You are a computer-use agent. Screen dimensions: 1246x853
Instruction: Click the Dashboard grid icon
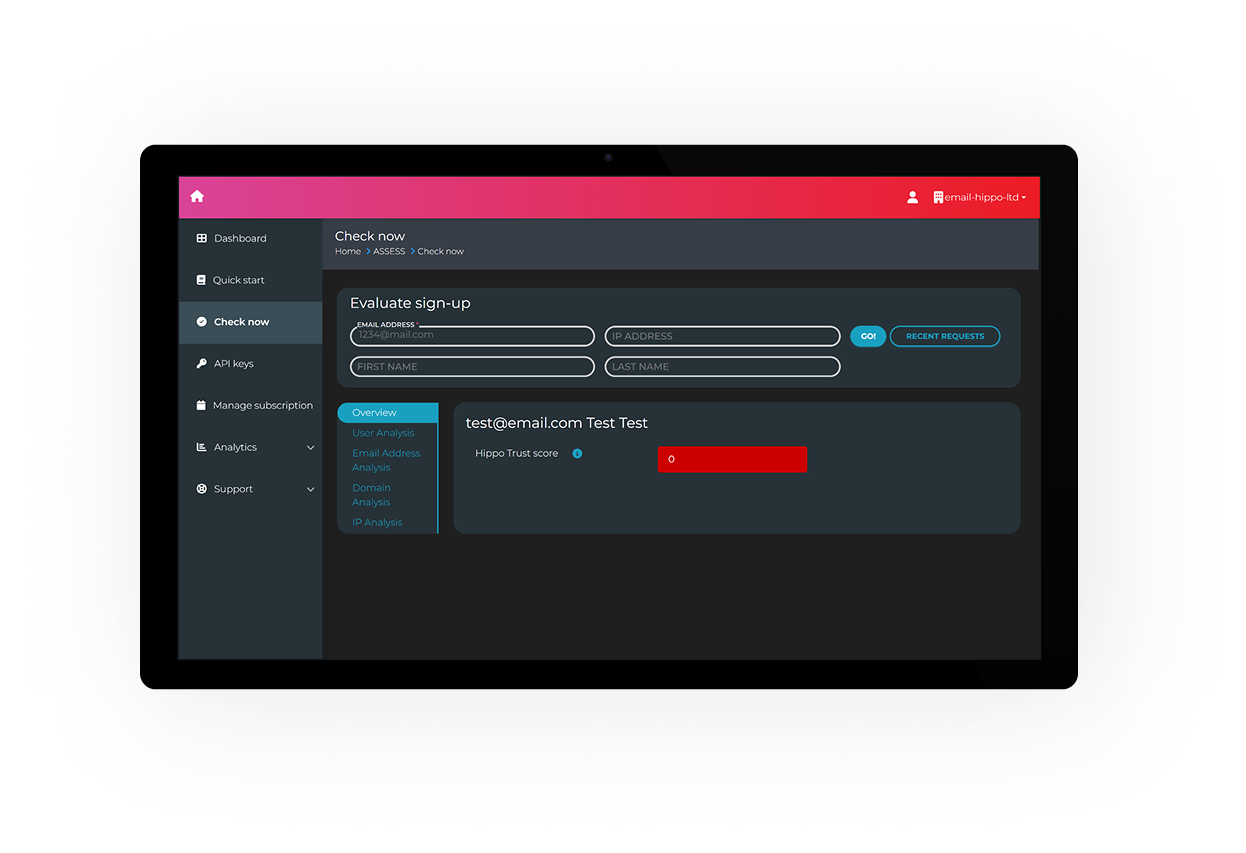tap(201, 238)
